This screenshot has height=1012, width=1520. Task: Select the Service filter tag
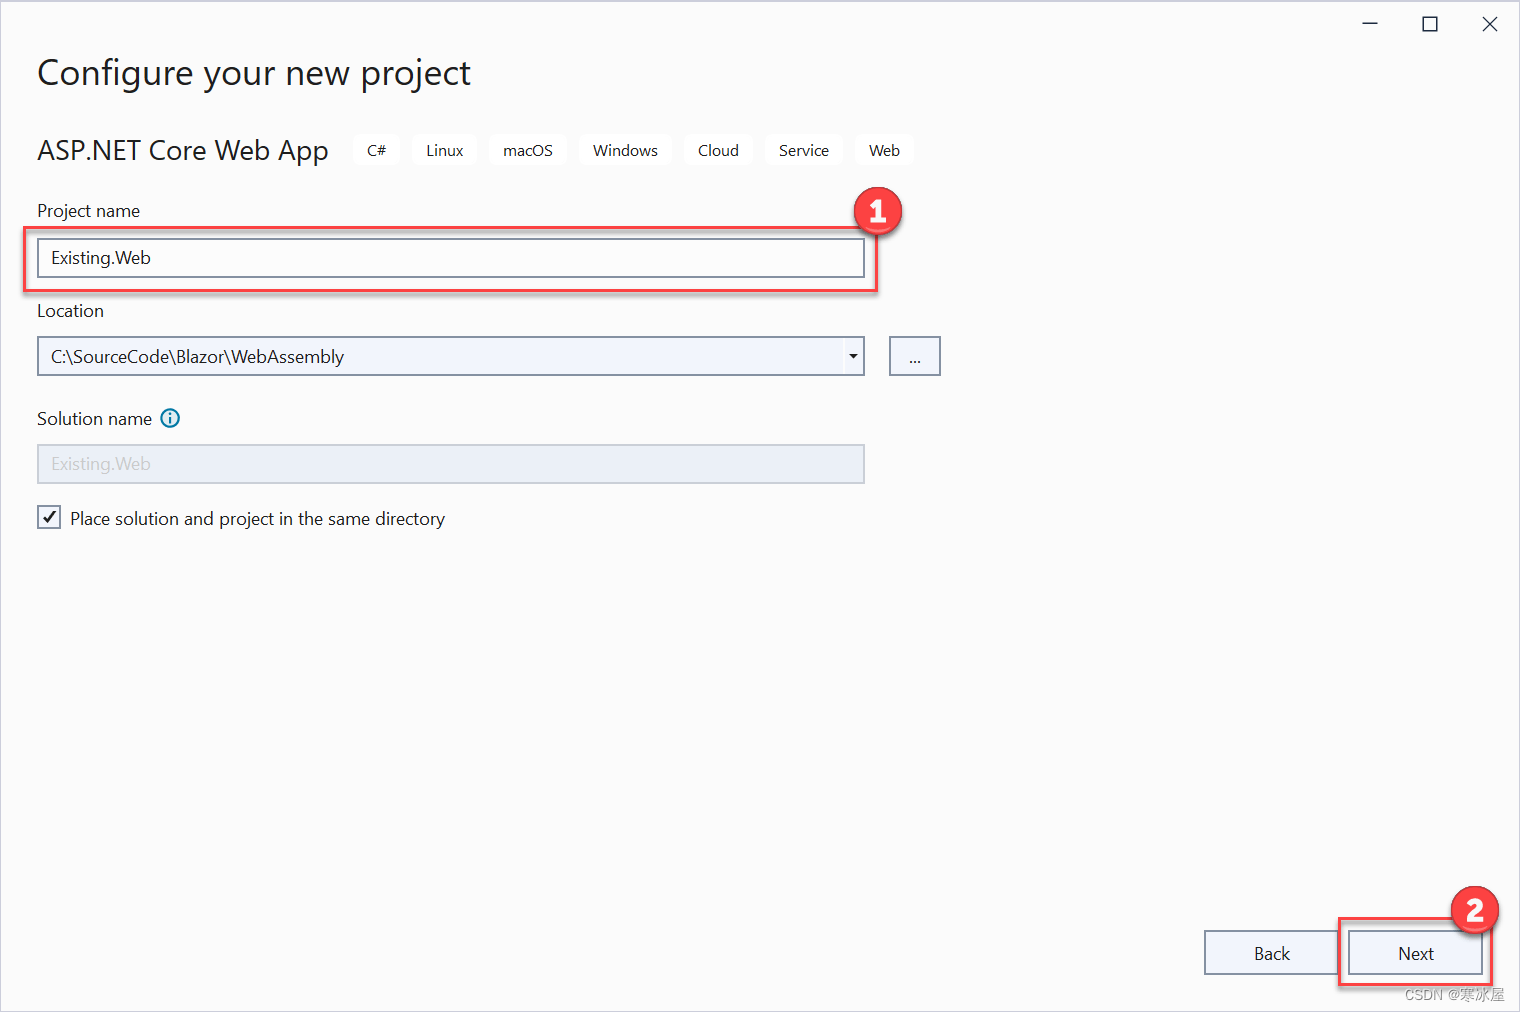803,150
